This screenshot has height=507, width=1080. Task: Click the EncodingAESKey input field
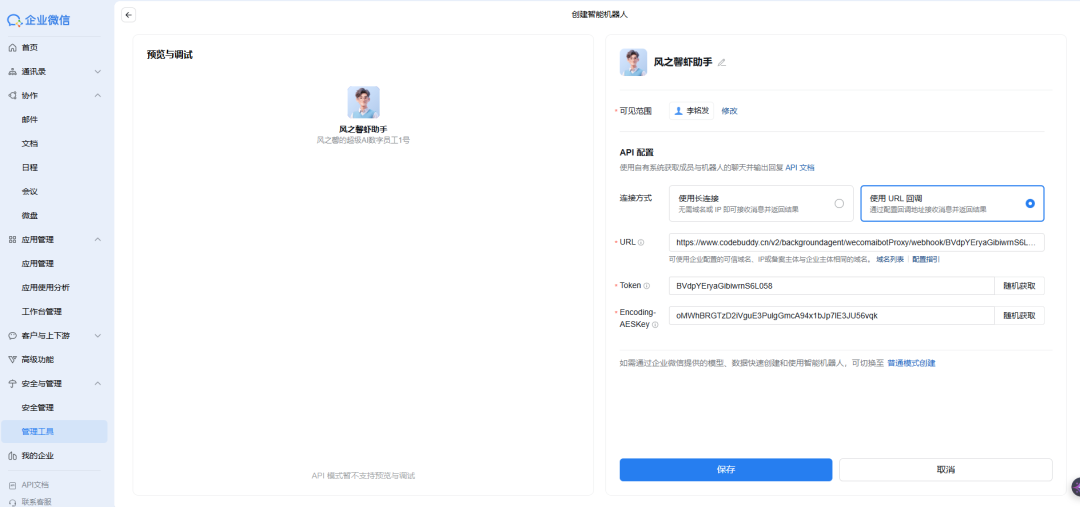point(831,315)
